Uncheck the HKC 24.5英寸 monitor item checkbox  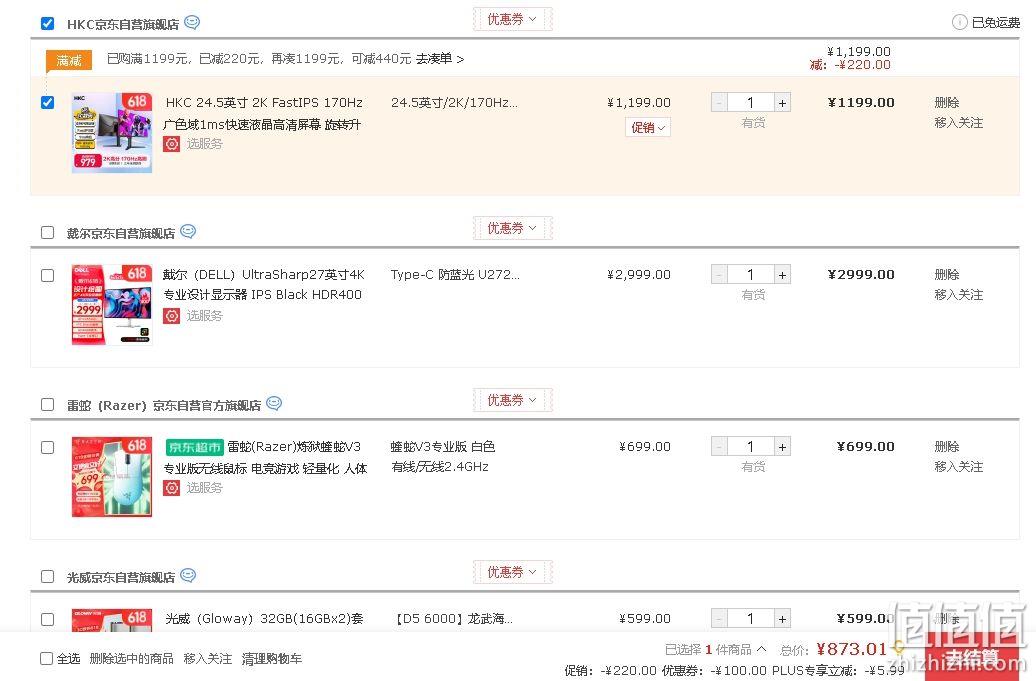click(x=48, y=102)
